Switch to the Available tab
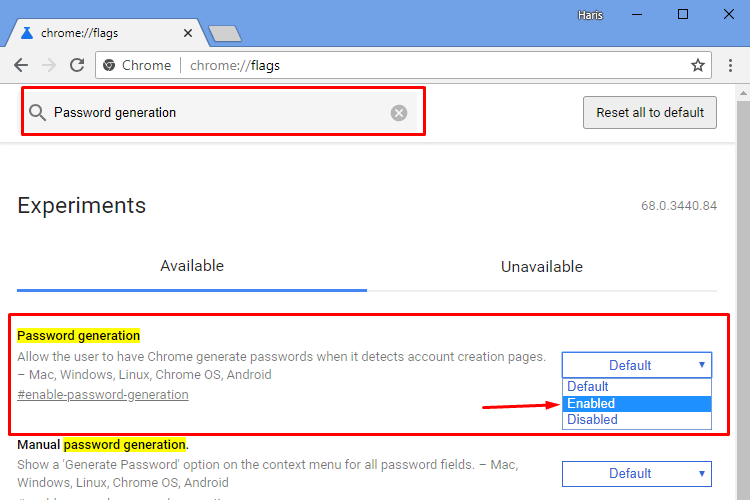The width and height of the screenshot is (750, 500). coord(192,266)
